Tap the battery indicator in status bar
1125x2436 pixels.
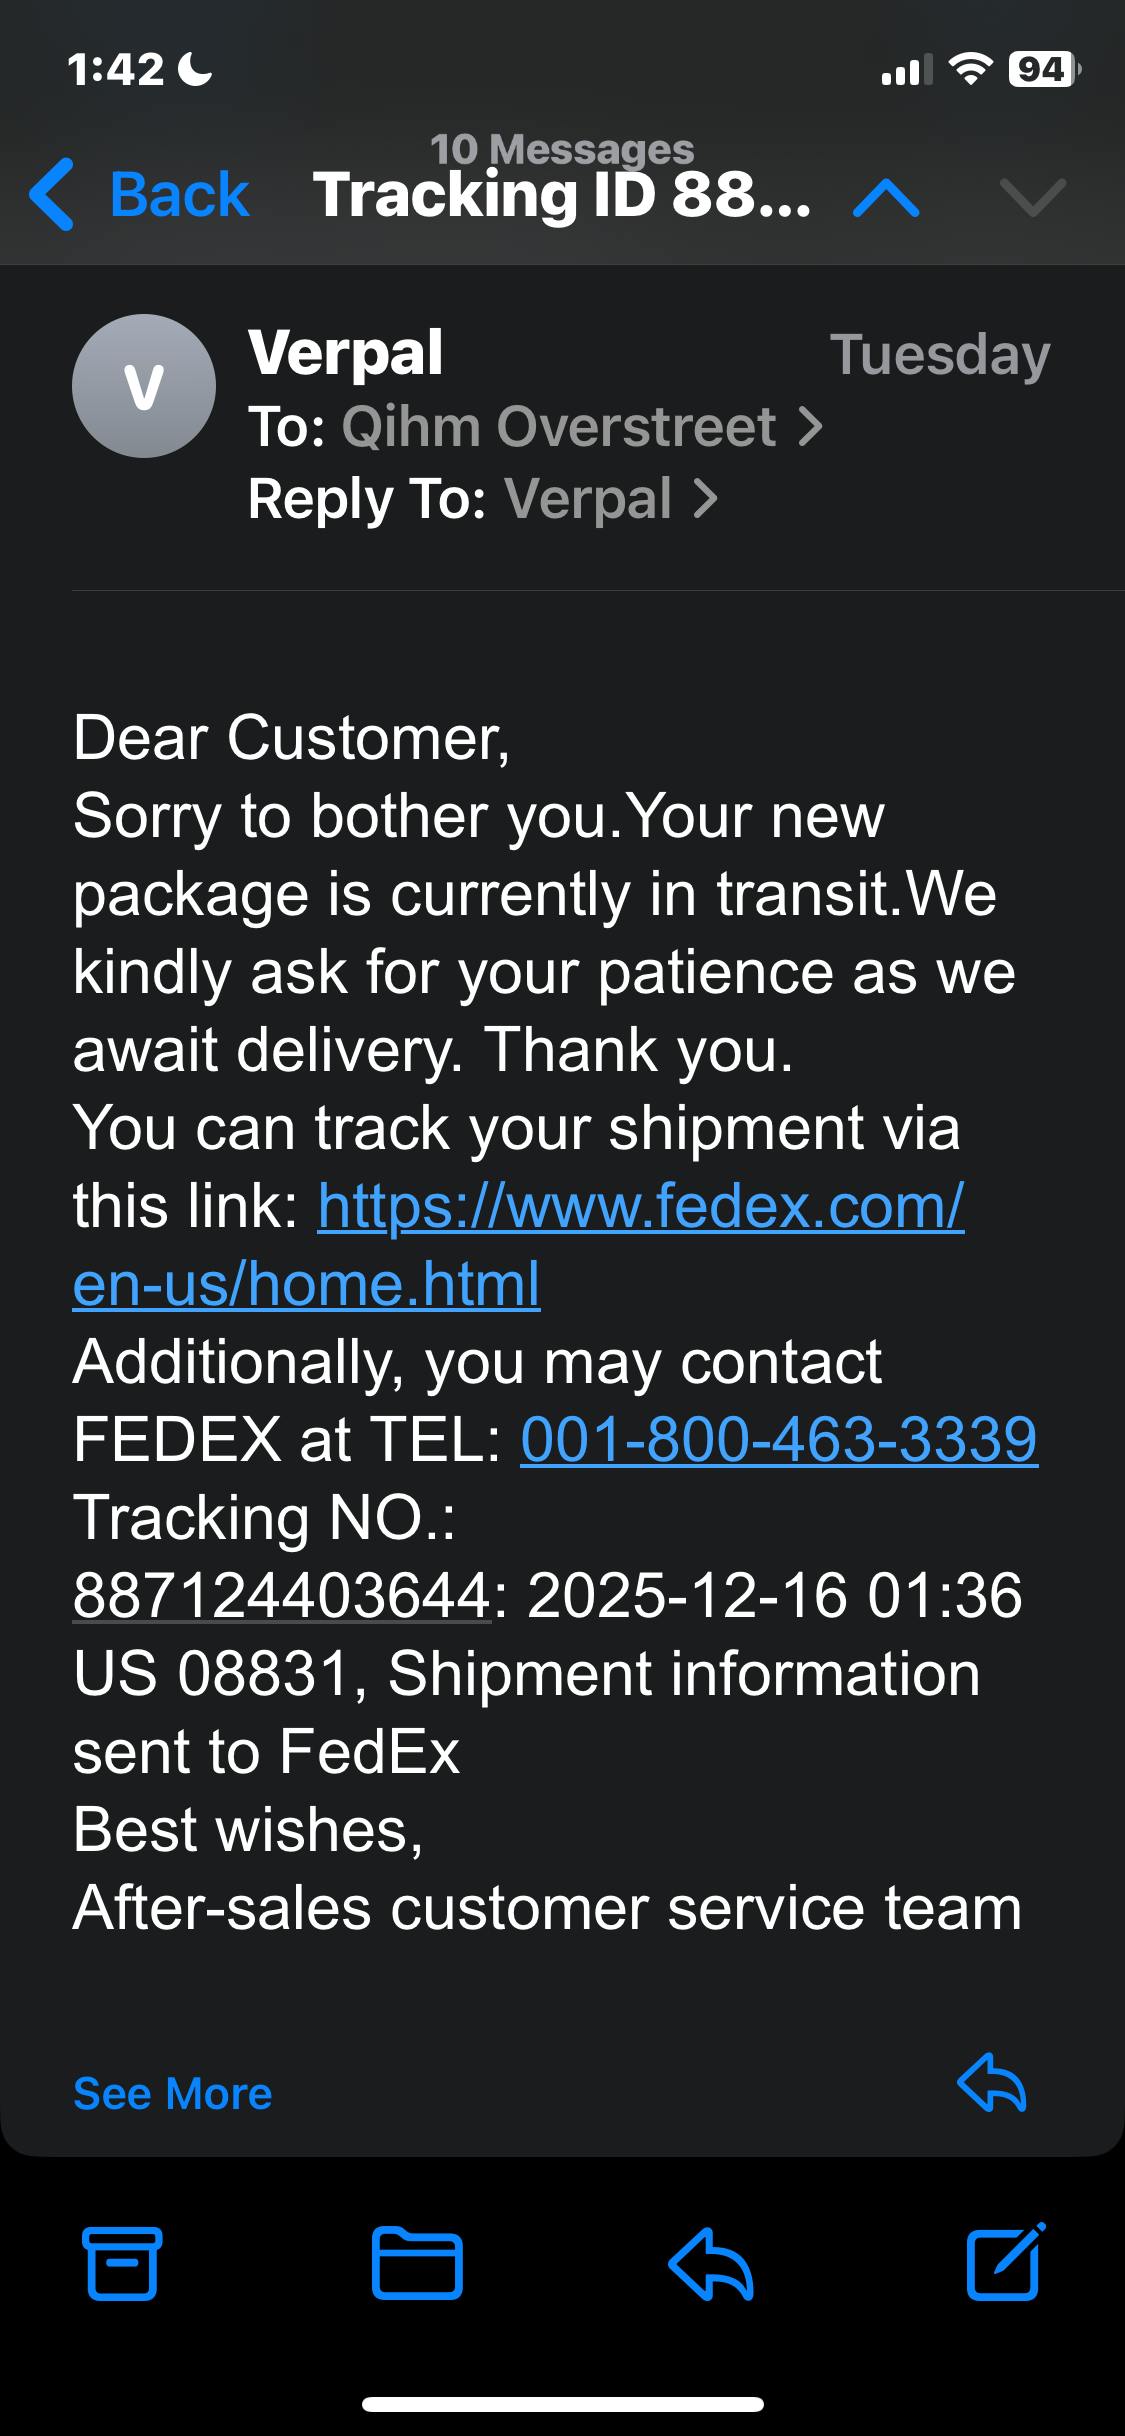tap(1043, 69)
